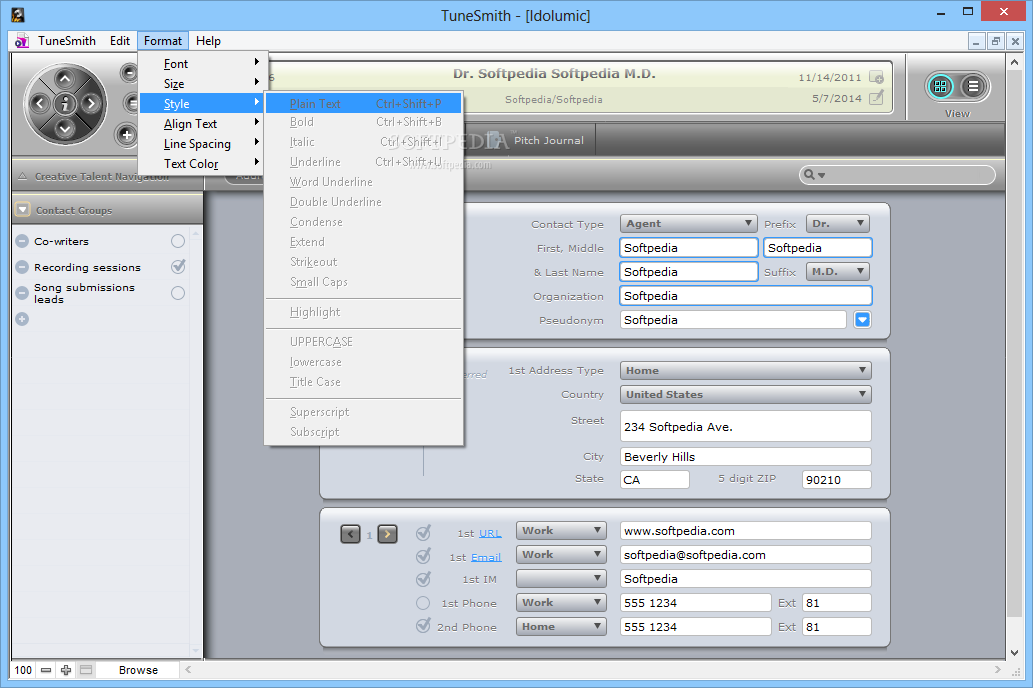The height and width of the screenshot is (688, 1033).
Task: Open the Align Text submenu
Action: [x=204, y=124]
